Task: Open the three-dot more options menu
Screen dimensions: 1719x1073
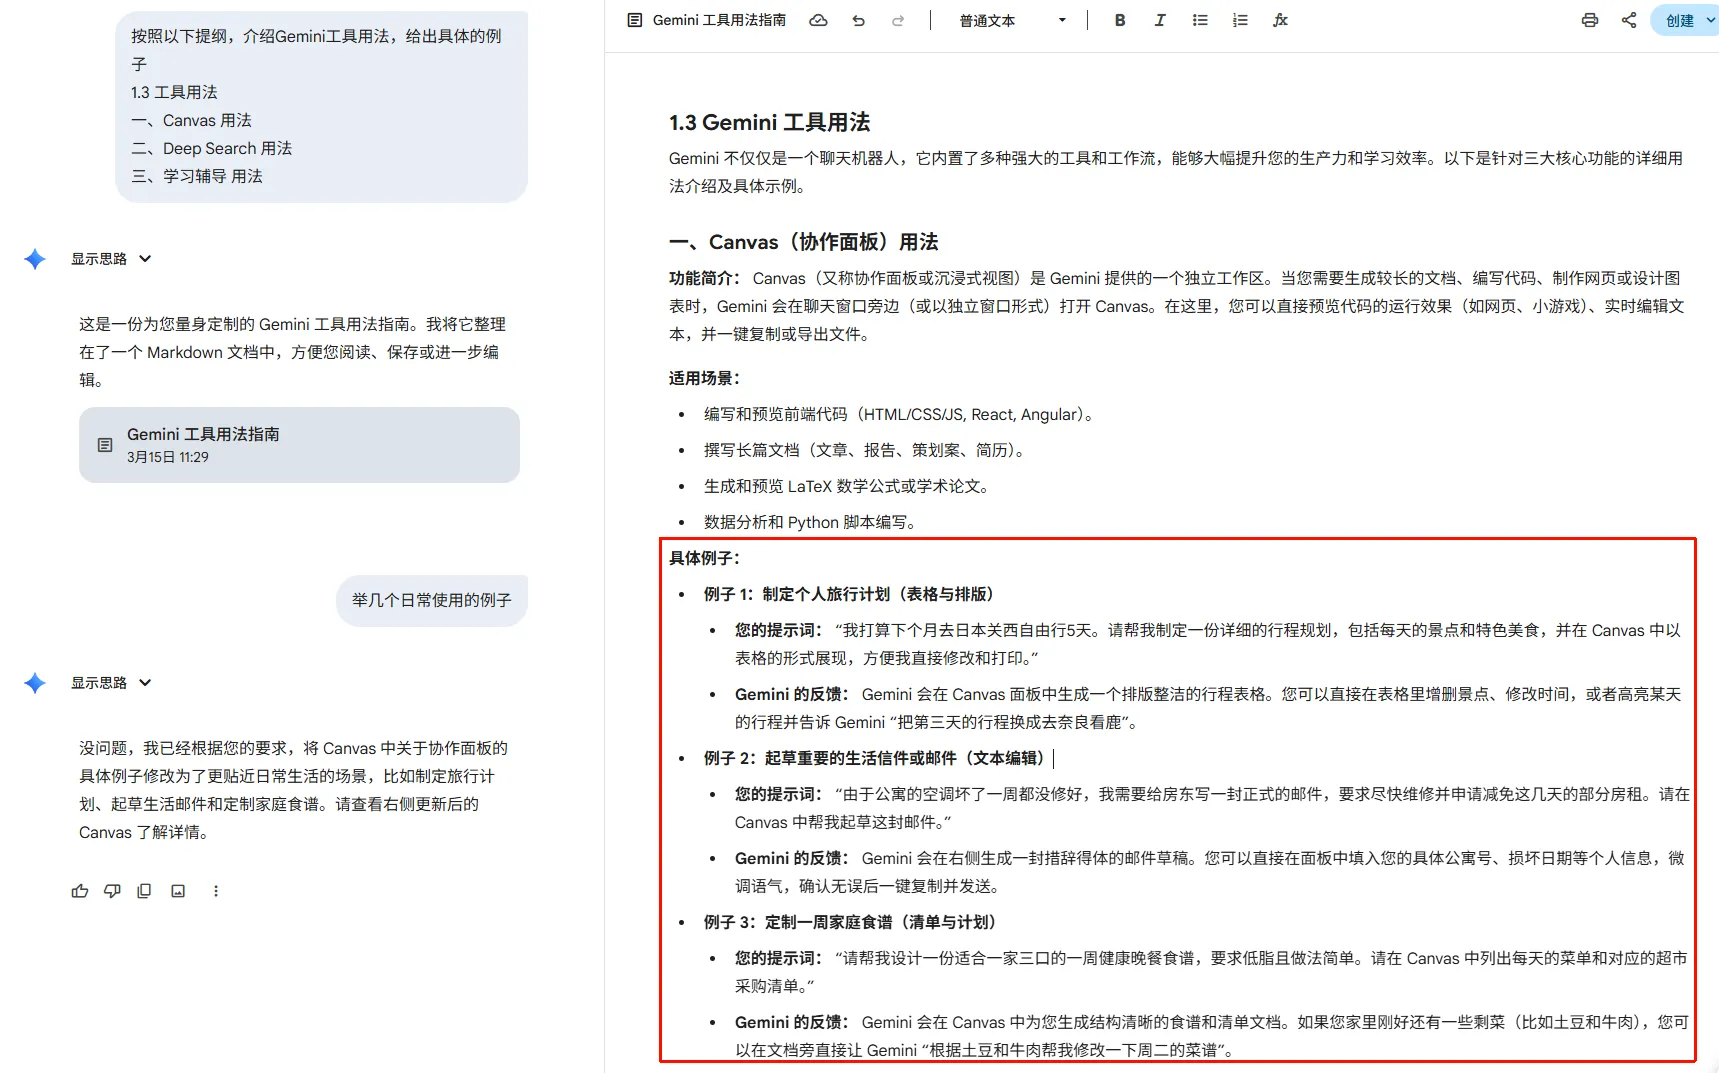Action: 216,891
